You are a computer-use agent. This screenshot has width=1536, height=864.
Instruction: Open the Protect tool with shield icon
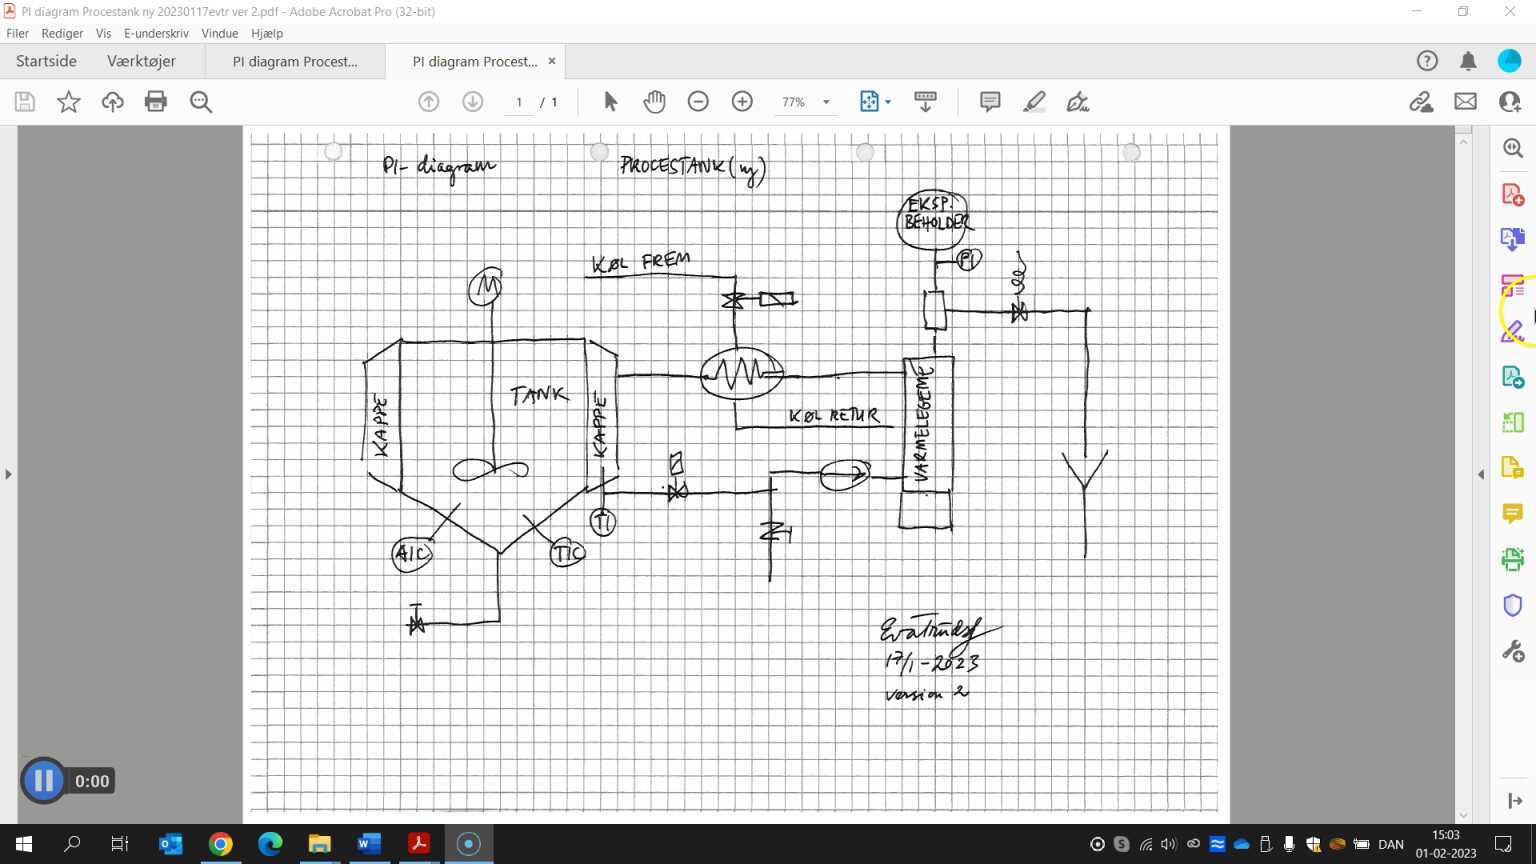[1512, 603]
